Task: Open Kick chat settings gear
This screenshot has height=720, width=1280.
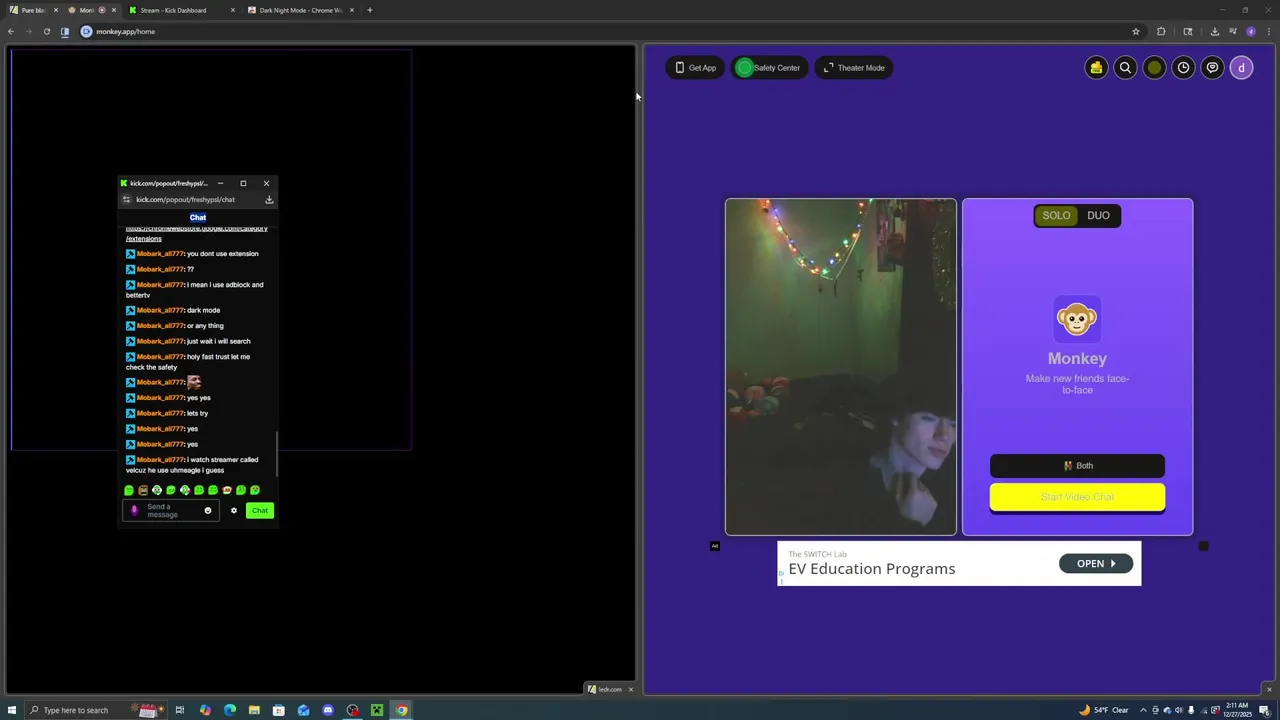Action: (234, 511)
